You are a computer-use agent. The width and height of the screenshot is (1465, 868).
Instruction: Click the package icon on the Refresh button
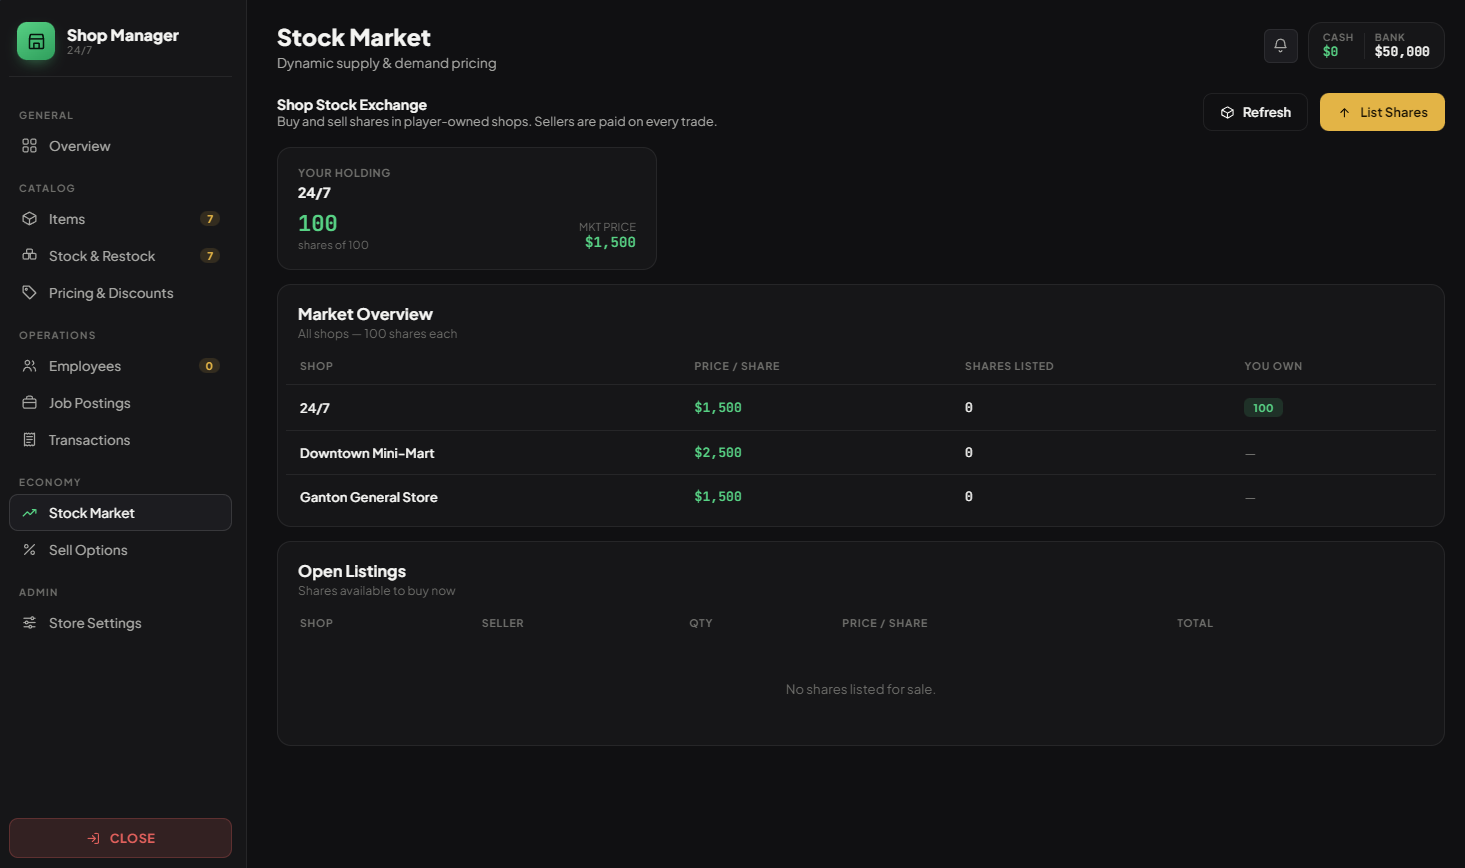tap(1227, 113)
